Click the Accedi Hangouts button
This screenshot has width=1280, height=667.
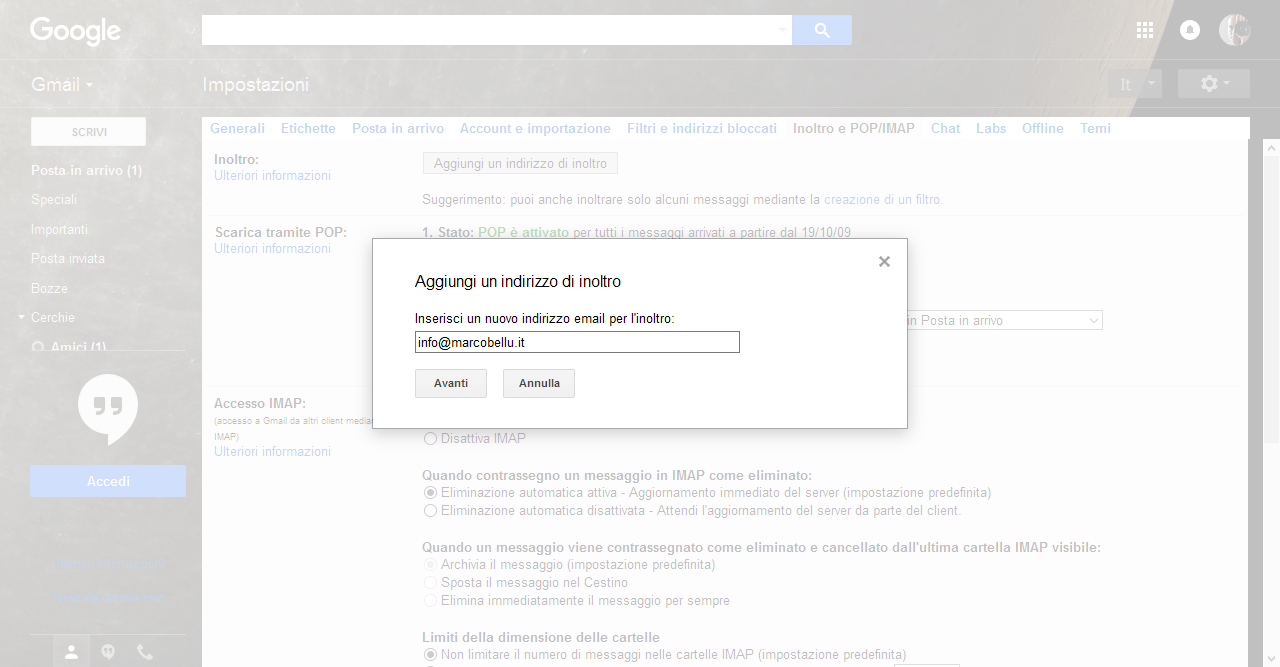(x=108, y=481)
